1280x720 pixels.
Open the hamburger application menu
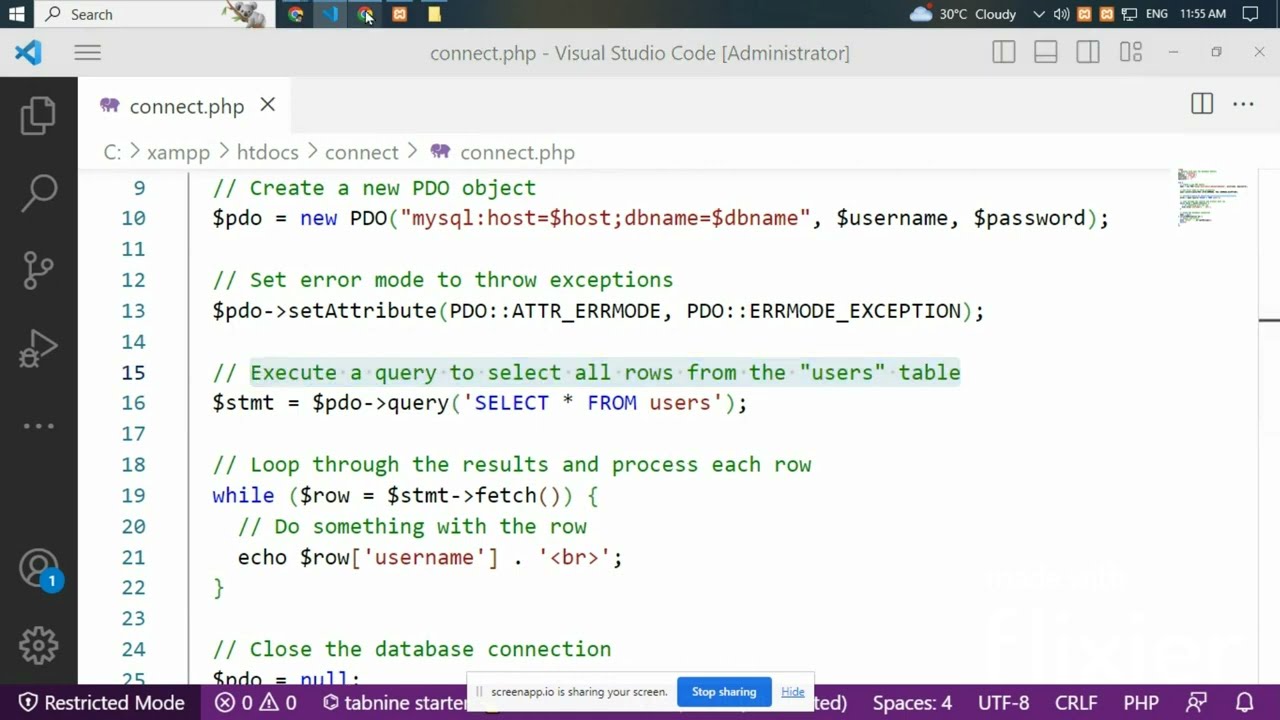87,53
